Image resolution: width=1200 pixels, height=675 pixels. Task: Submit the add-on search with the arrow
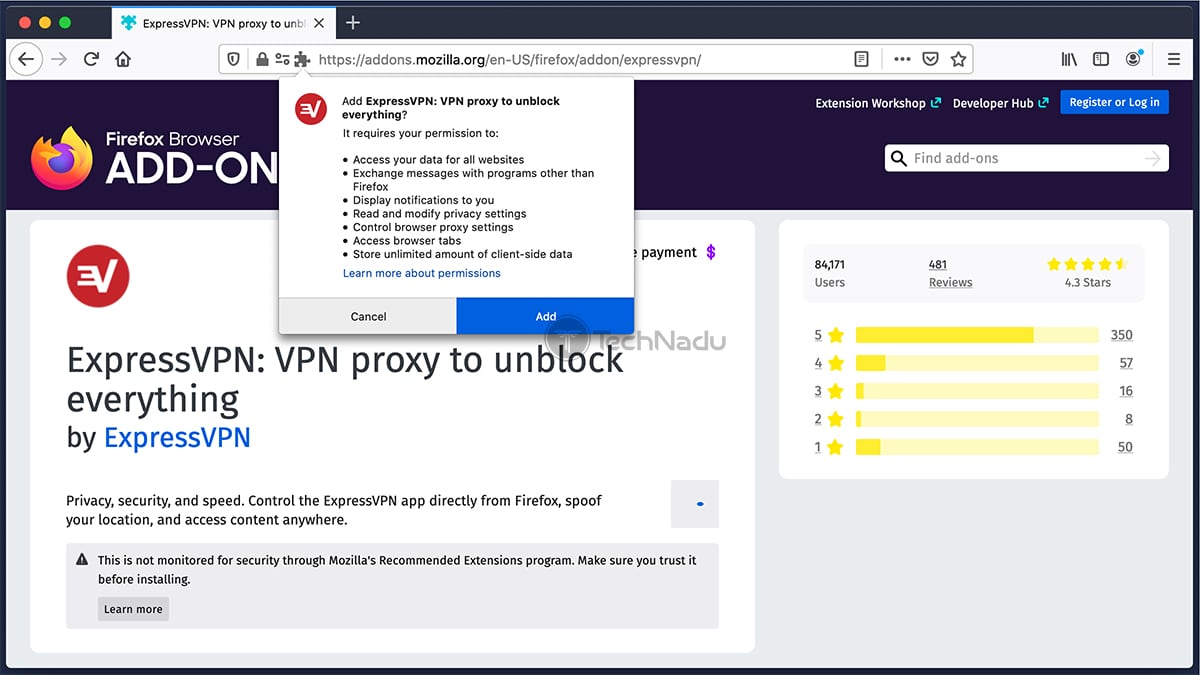1153,158
